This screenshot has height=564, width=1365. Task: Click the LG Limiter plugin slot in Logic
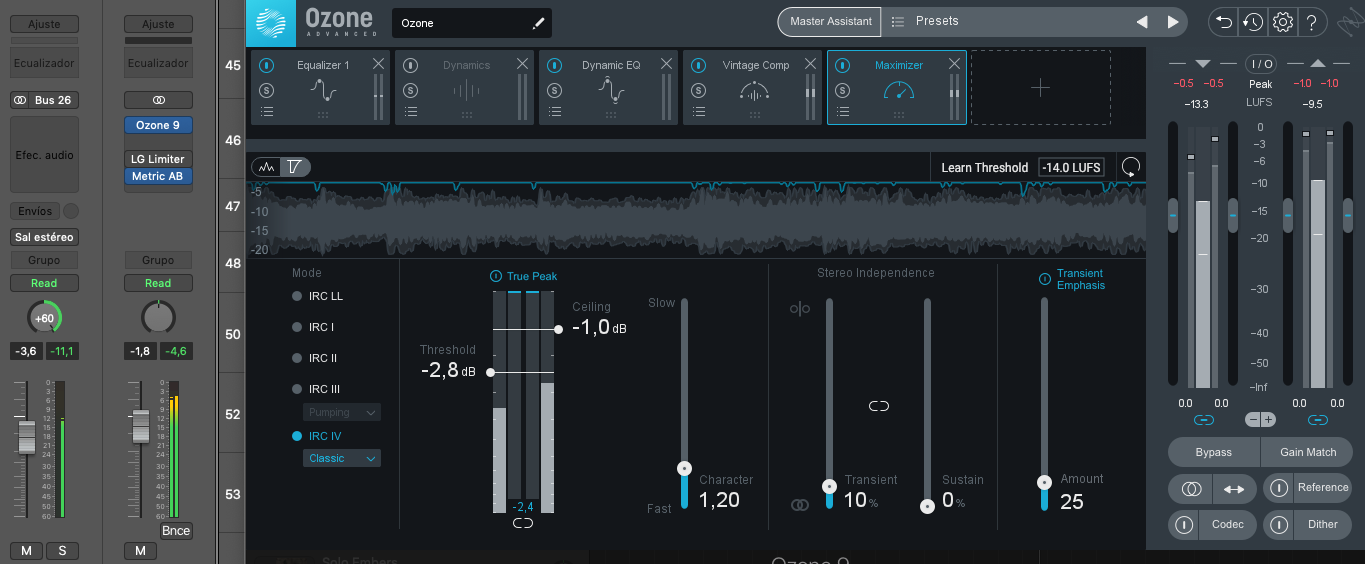[x=158, y=159]
